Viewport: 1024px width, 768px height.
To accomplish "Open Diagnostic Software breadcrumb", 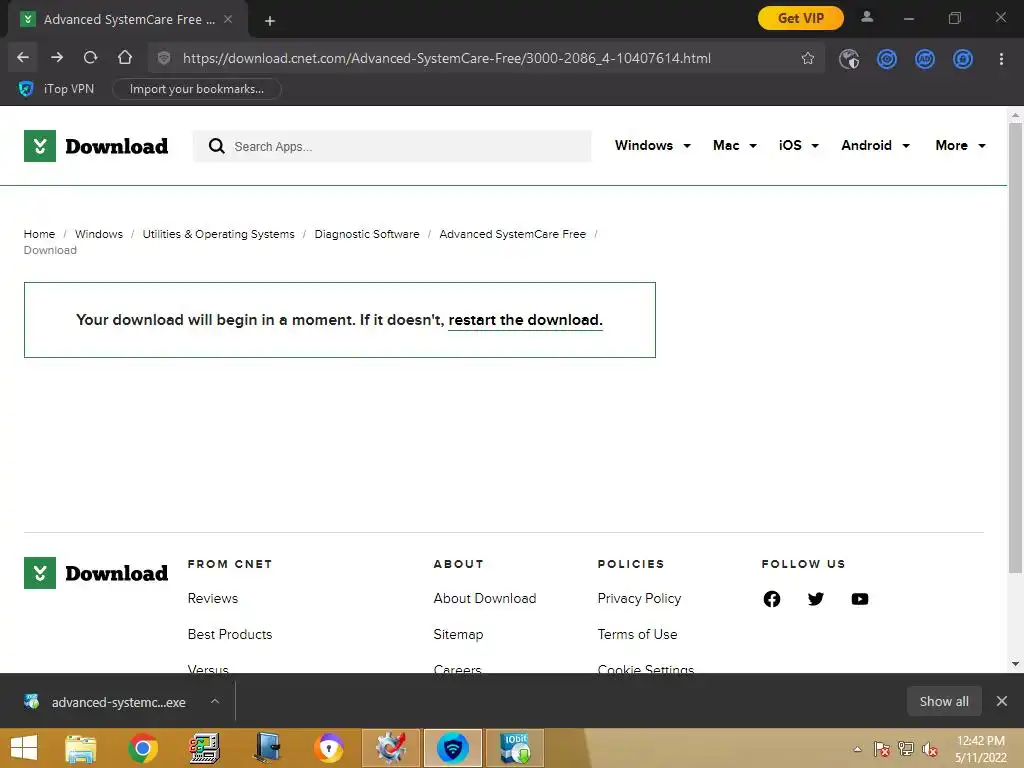I will pos(367,234).
